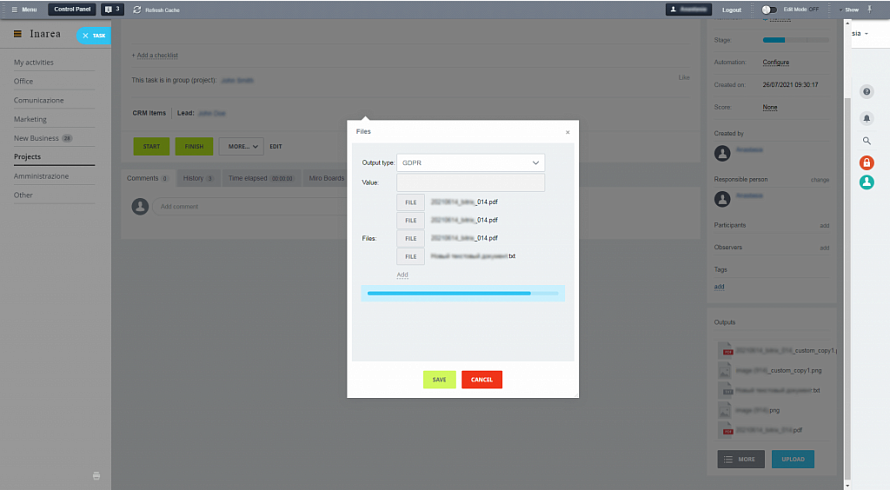Open the MORE... dropdown next to FINISH
Viewport: 890px width, 490px height.
(x=241, y=146)
